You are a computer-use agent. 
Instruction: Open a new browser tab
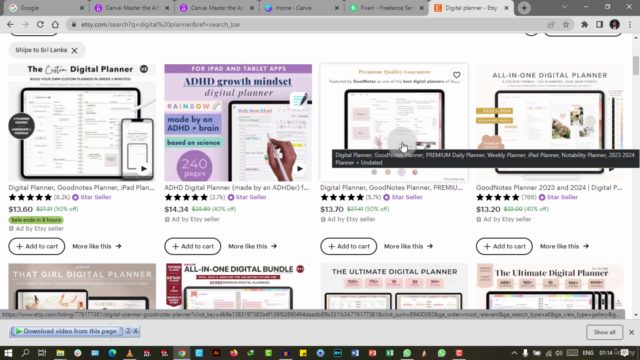[524, 8]
